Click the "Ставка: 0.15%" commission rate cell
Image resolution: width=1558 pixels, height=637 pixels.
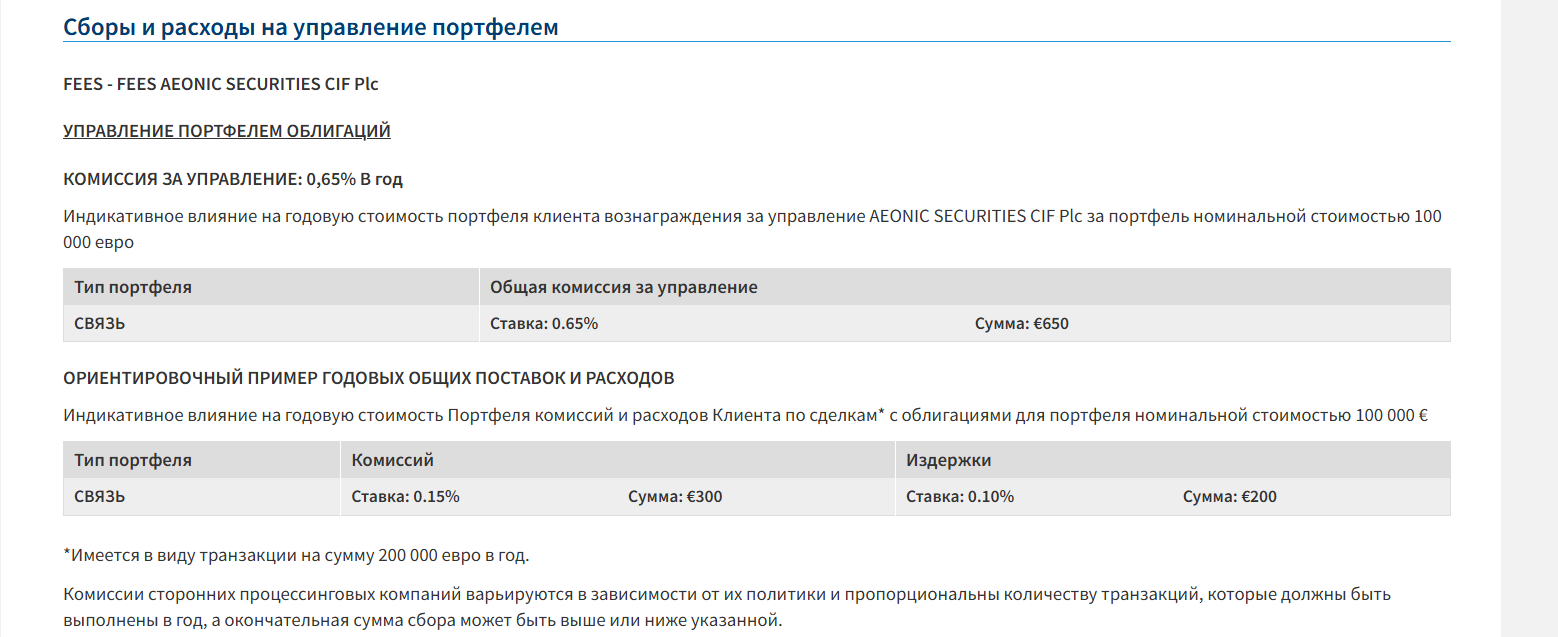405,497
